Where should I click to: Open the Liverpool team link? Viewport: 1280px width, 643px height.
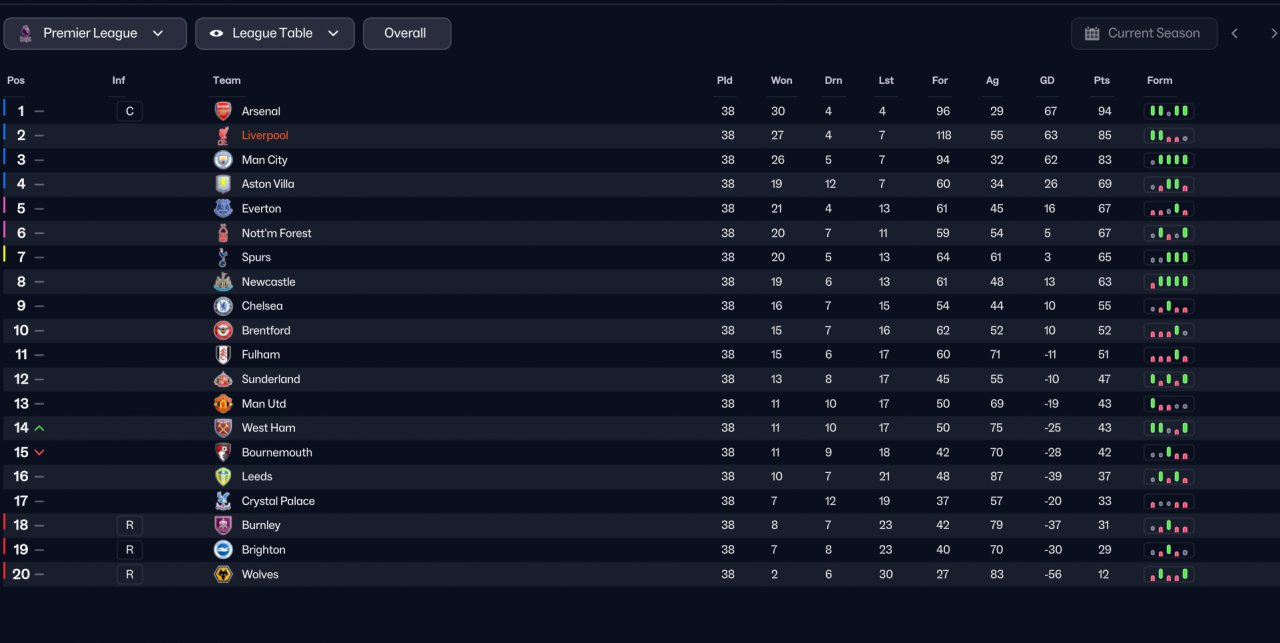point(265,135)
